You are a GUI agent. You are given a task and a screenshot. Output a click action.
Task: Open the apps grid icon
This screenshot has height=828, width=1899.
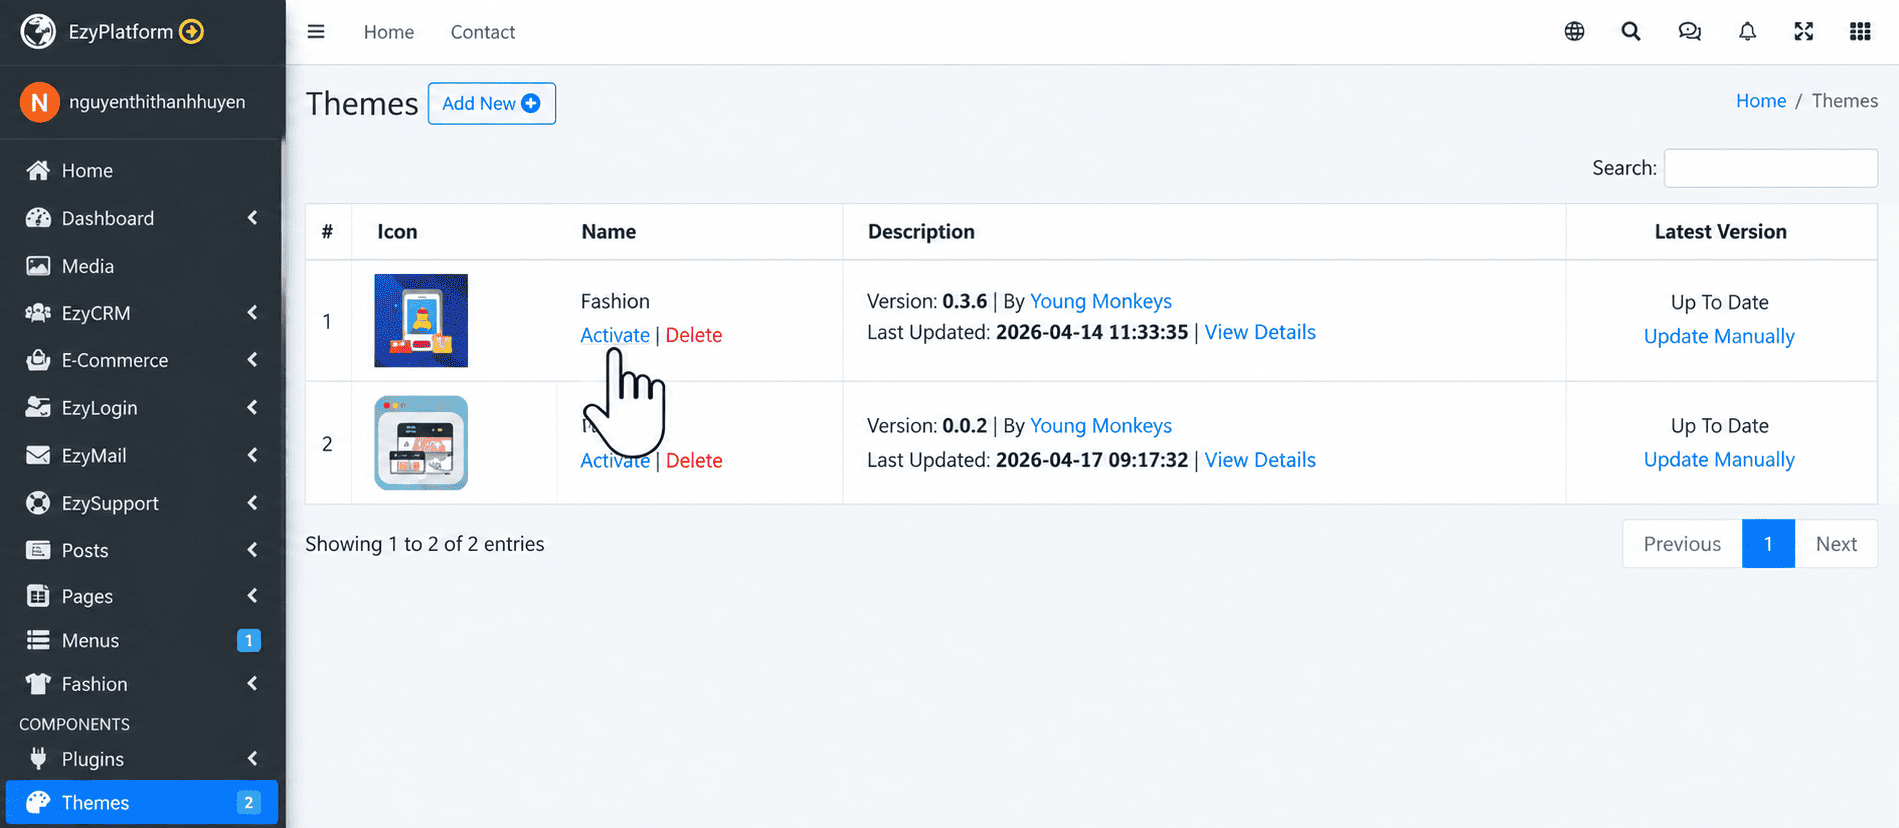1860,32
